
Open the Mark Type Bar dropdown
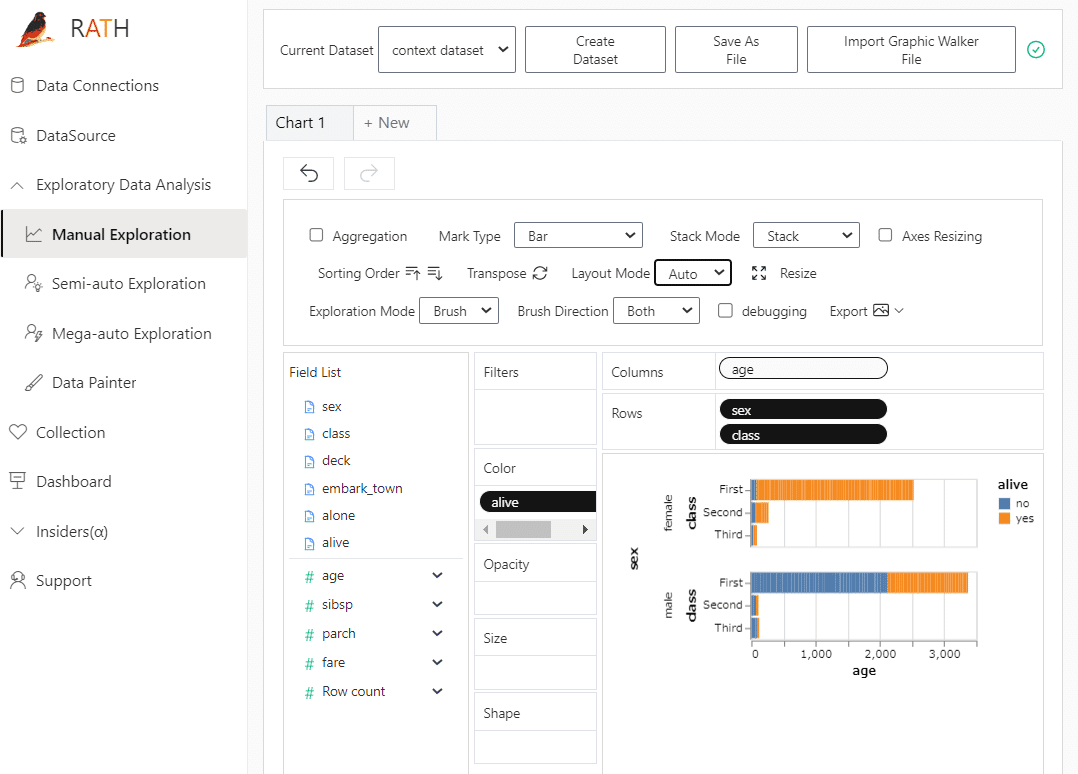coord(578,235)
